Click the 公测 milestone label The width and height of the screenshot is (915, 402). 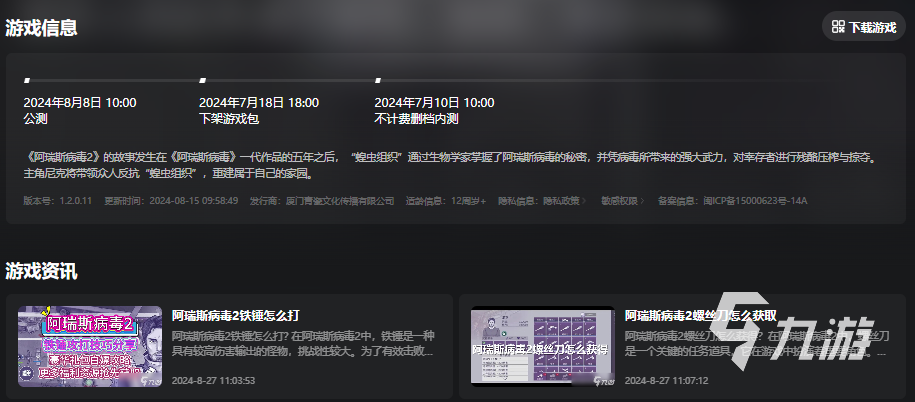pyautogui.click(x=35, y=119)
